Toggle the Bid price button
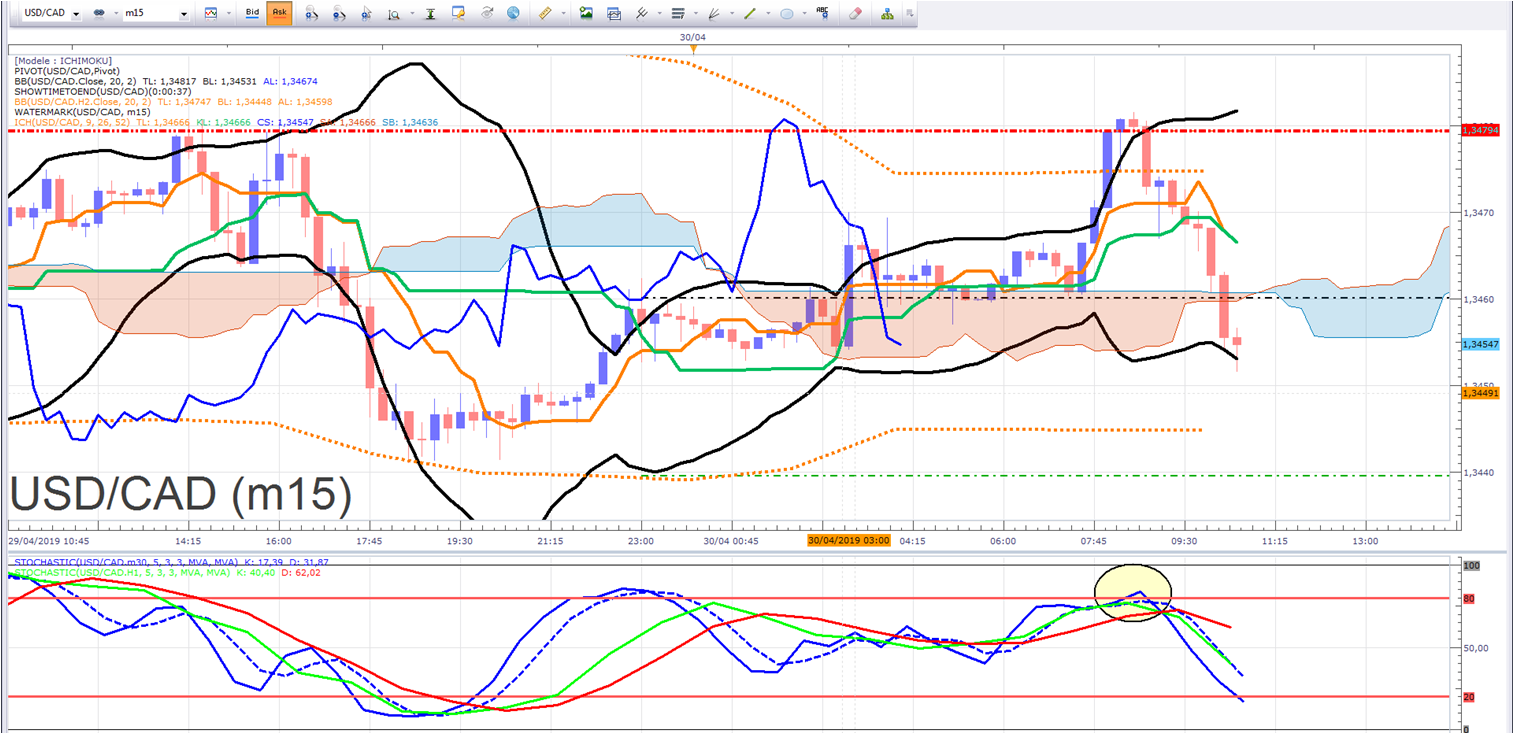The width and height of the screenshot is (1514, 734). 252,13
